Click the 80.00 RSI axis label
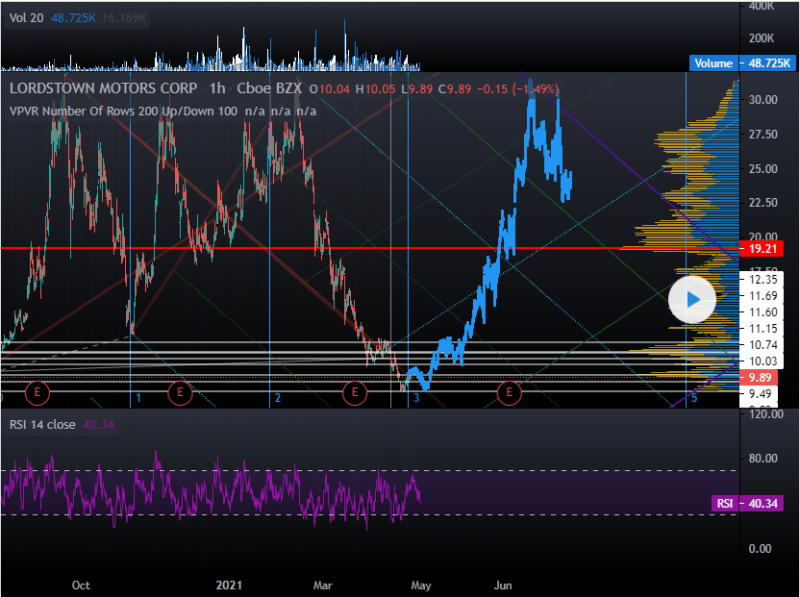Image resolution: width=800 pixels, height=598 pixels. 763,458
